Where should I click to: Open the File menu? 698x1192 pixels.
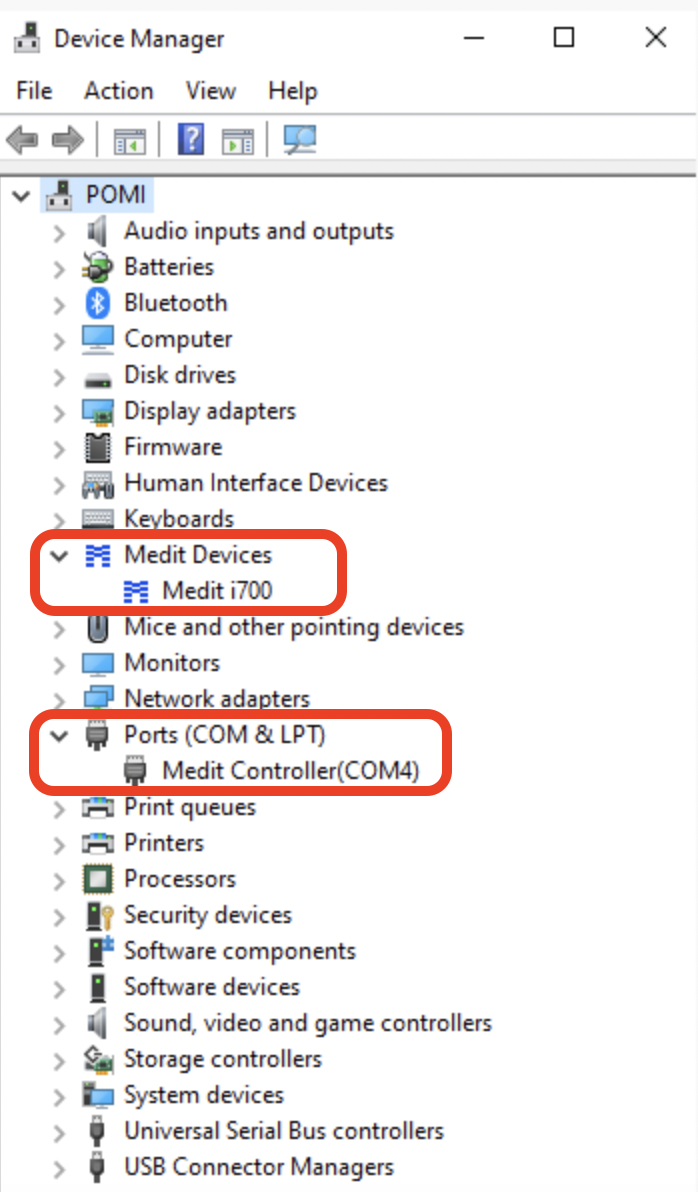34,91
